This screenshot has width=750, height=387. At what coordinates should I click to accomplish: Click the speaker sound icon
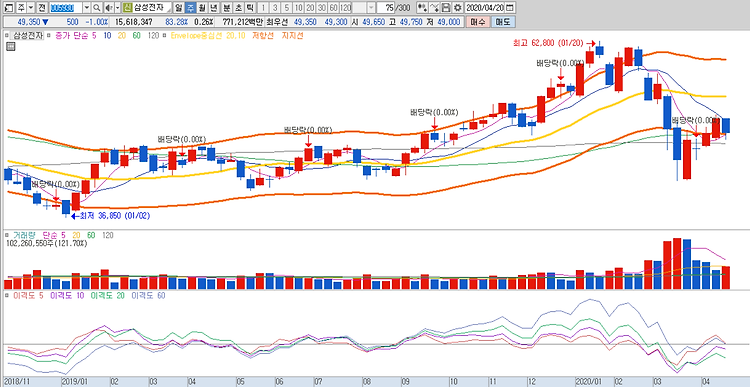pos(109,8)
